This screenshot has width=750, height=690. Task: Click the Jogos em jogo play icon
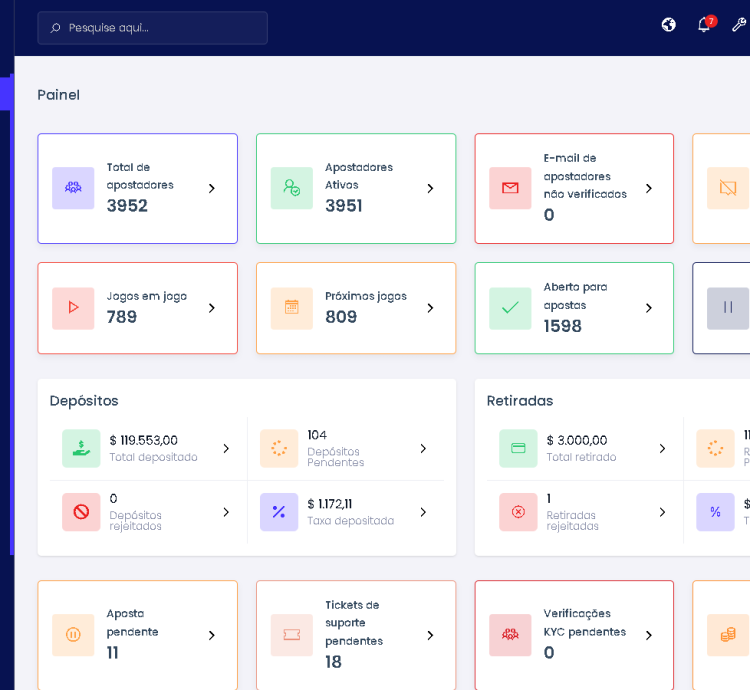[73, 308]
